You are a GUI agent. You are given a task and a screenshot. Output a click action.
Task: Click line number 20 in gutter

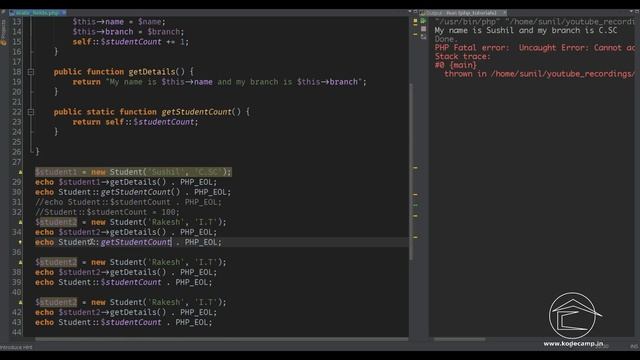[x=16, y=92]
